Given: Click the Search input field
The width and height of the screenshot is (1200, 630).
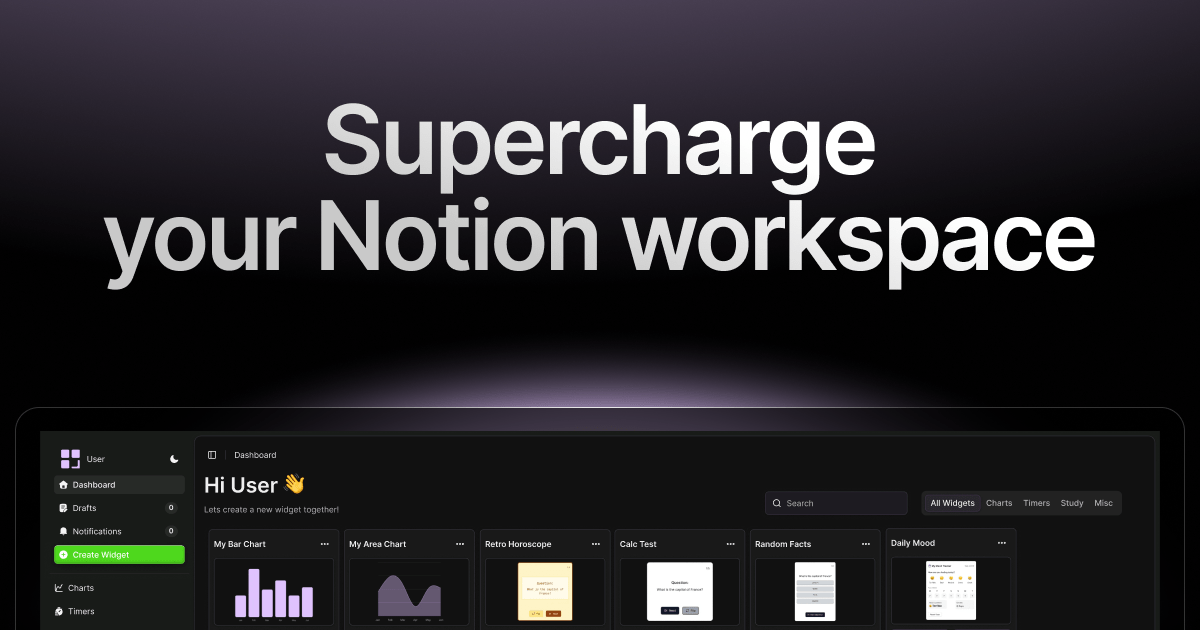Looking at the screenshot, I should (x=836, y=503).
